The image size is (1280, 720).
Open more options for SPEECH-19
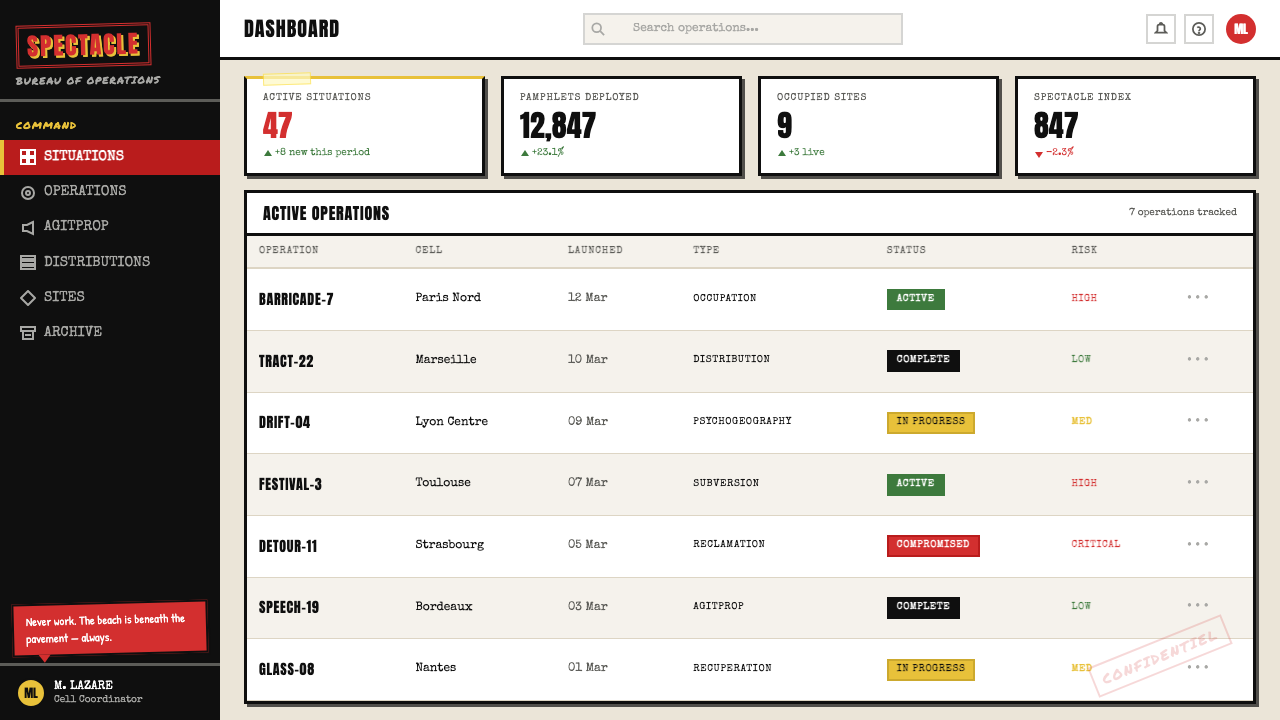point(1198,605)
